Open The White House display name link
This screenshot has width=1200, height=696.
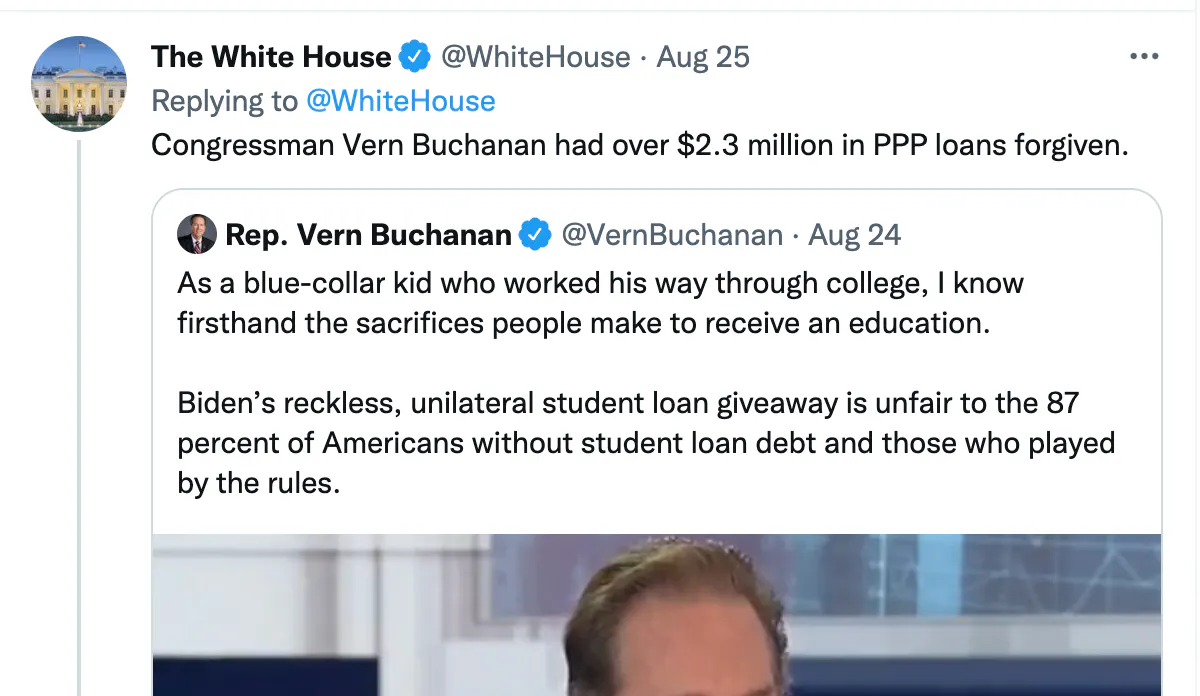click(x=271, y=58)
